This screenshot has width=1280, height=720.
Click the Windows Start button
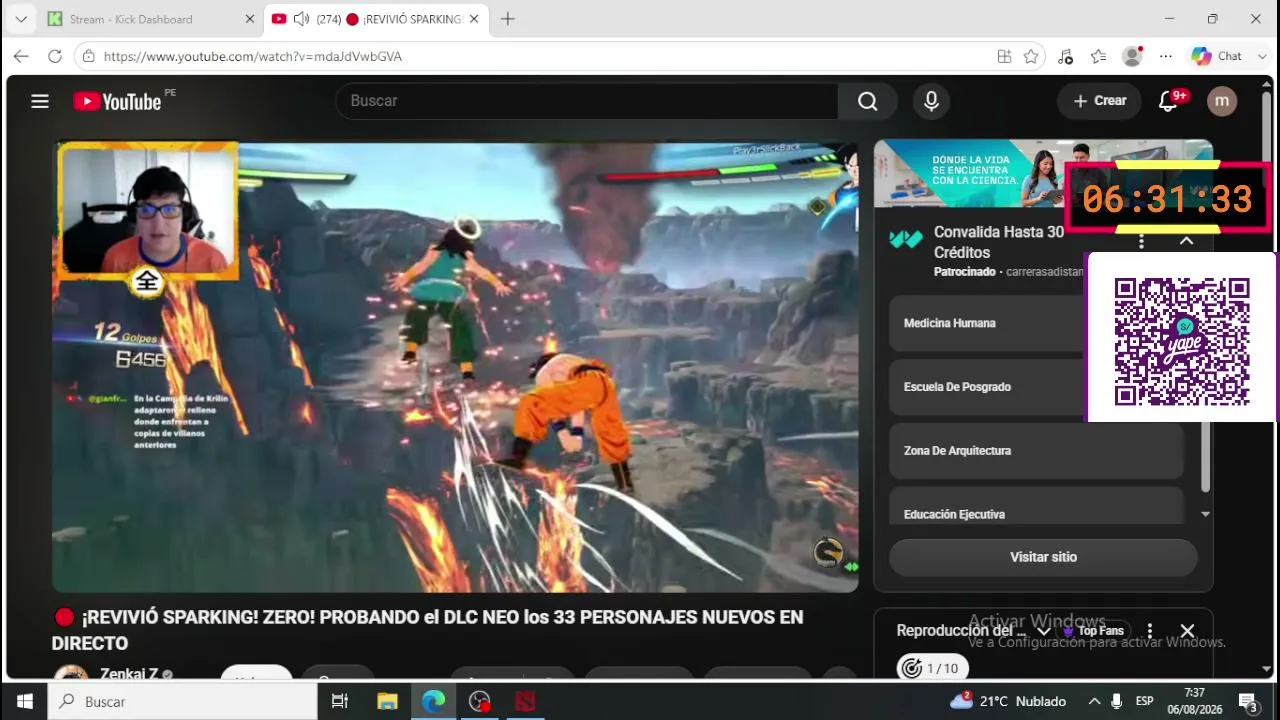tap(24, 701)
